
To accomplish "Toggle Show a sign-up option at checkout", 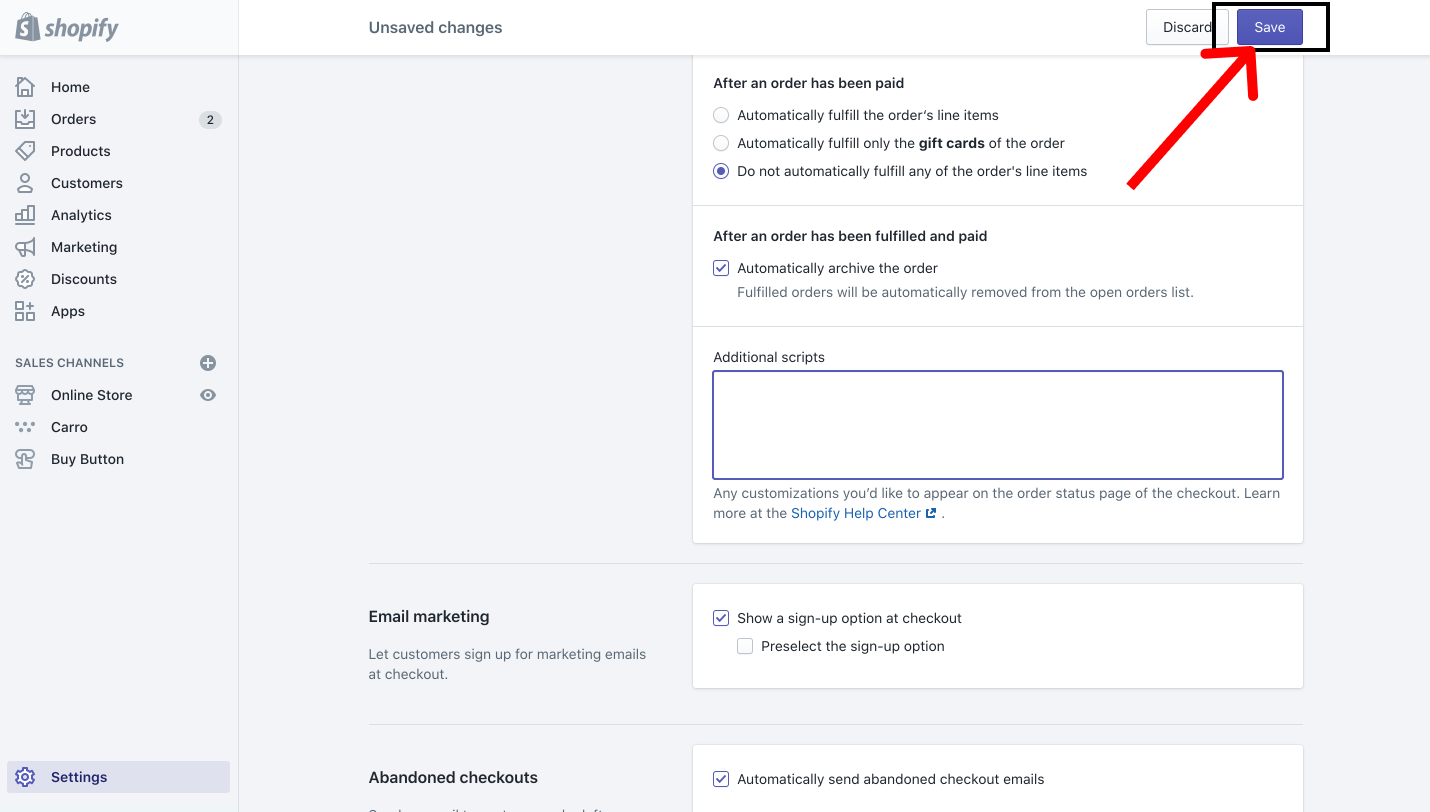I will coord(721,618).
